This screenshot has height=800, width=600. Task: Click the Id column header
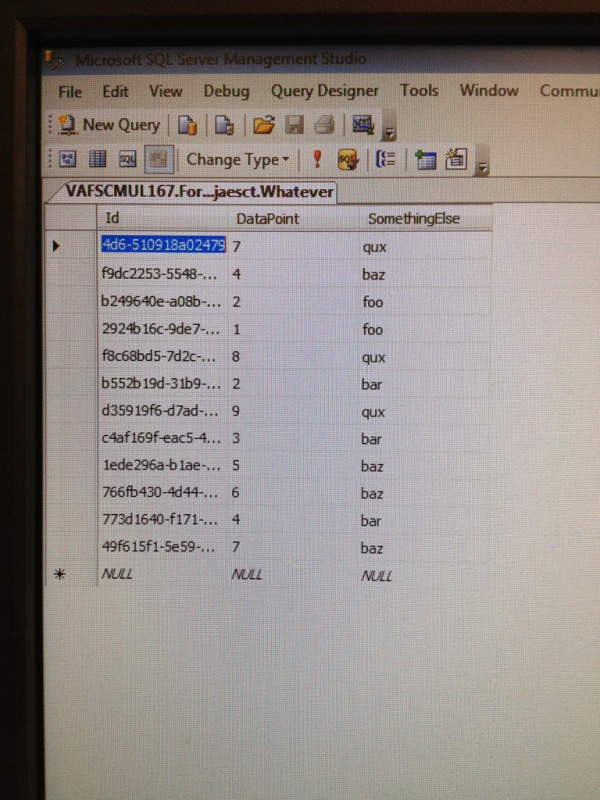click(x=162, y=218)
